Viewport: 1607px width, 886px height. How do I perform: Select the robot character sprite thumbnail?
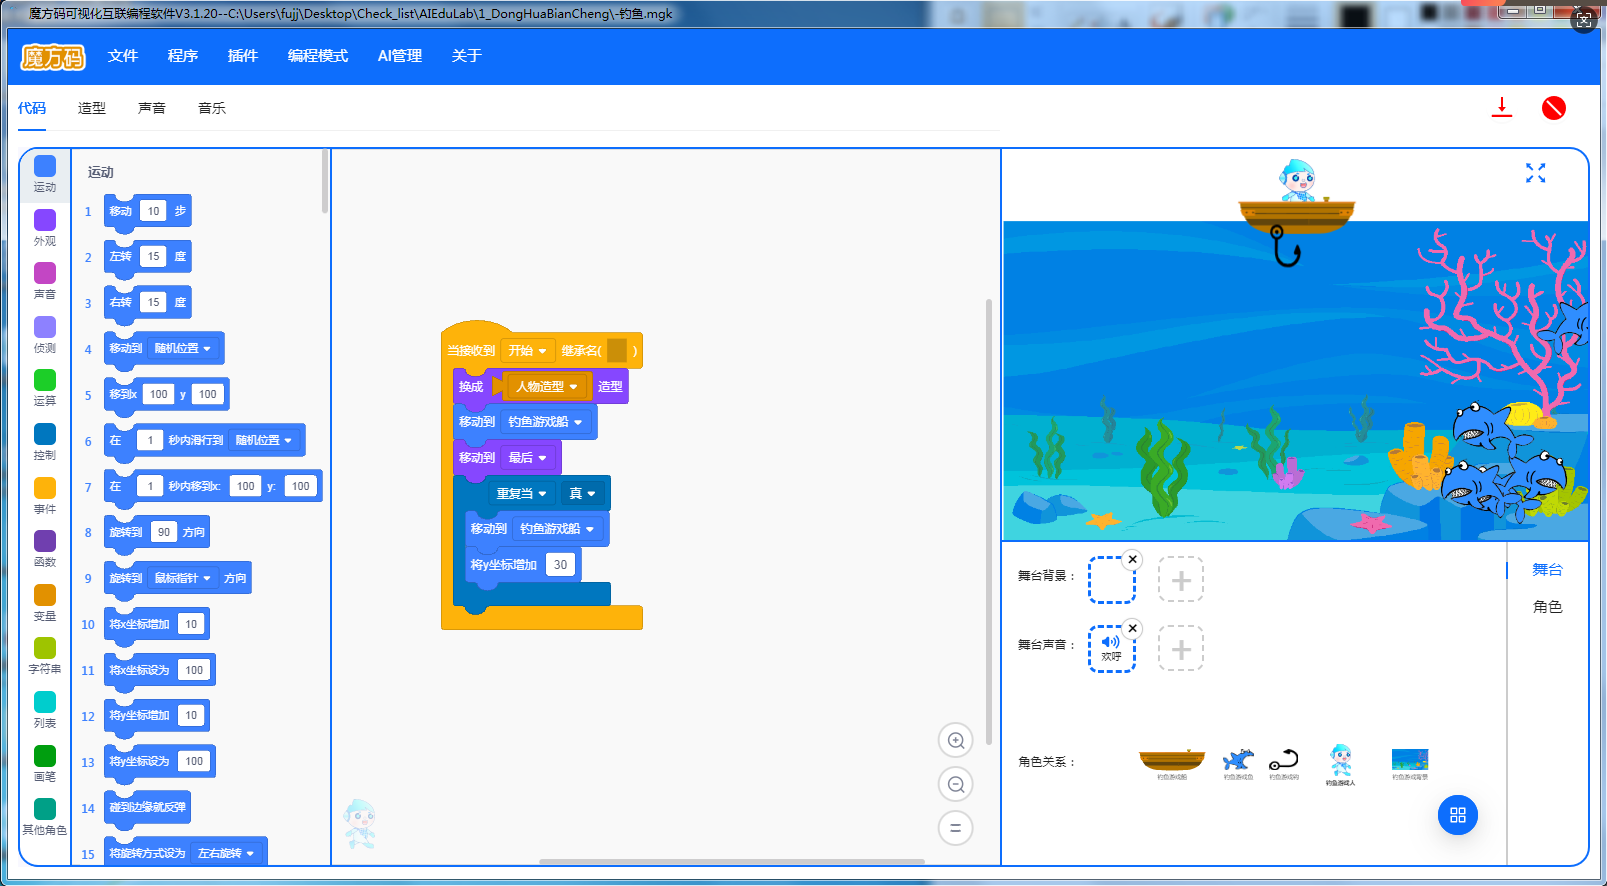pos(1341,765)
